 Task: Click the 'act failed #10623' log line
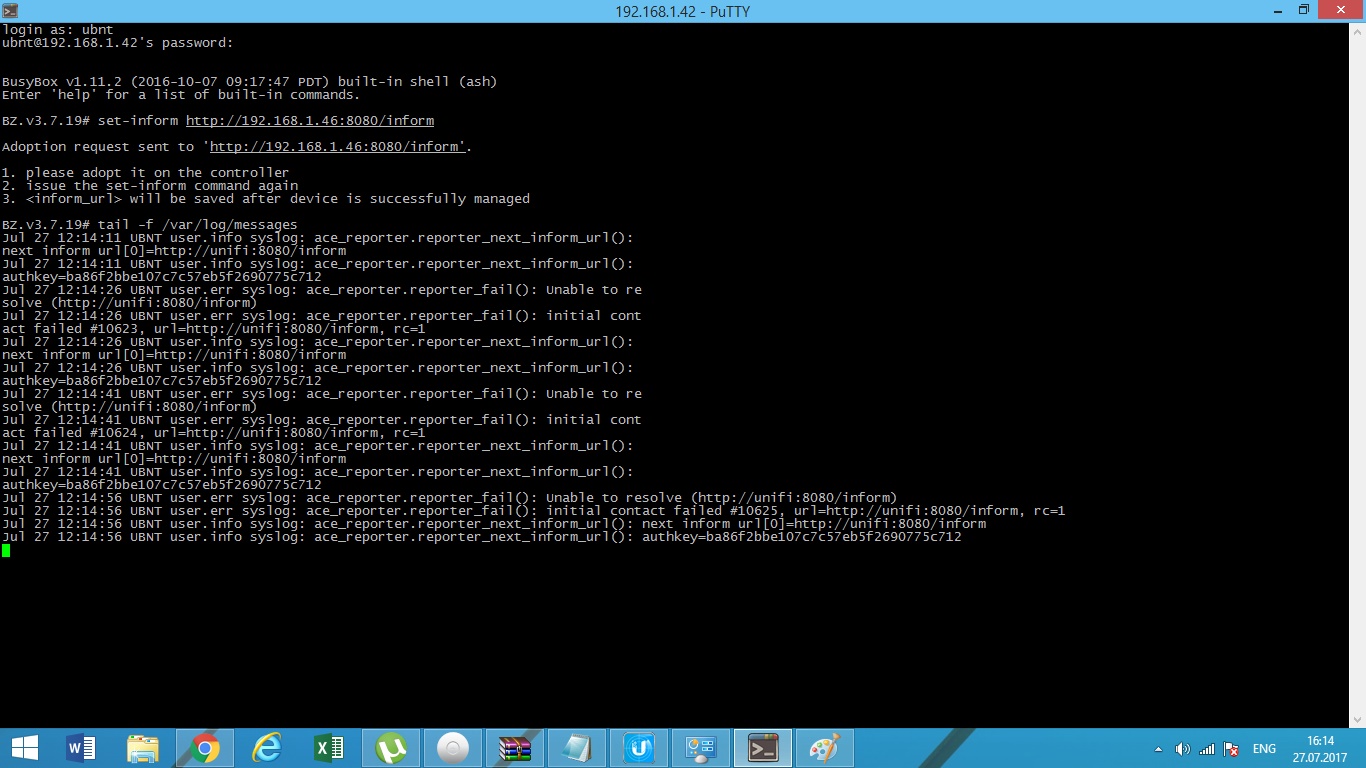[x=214, y=329]
